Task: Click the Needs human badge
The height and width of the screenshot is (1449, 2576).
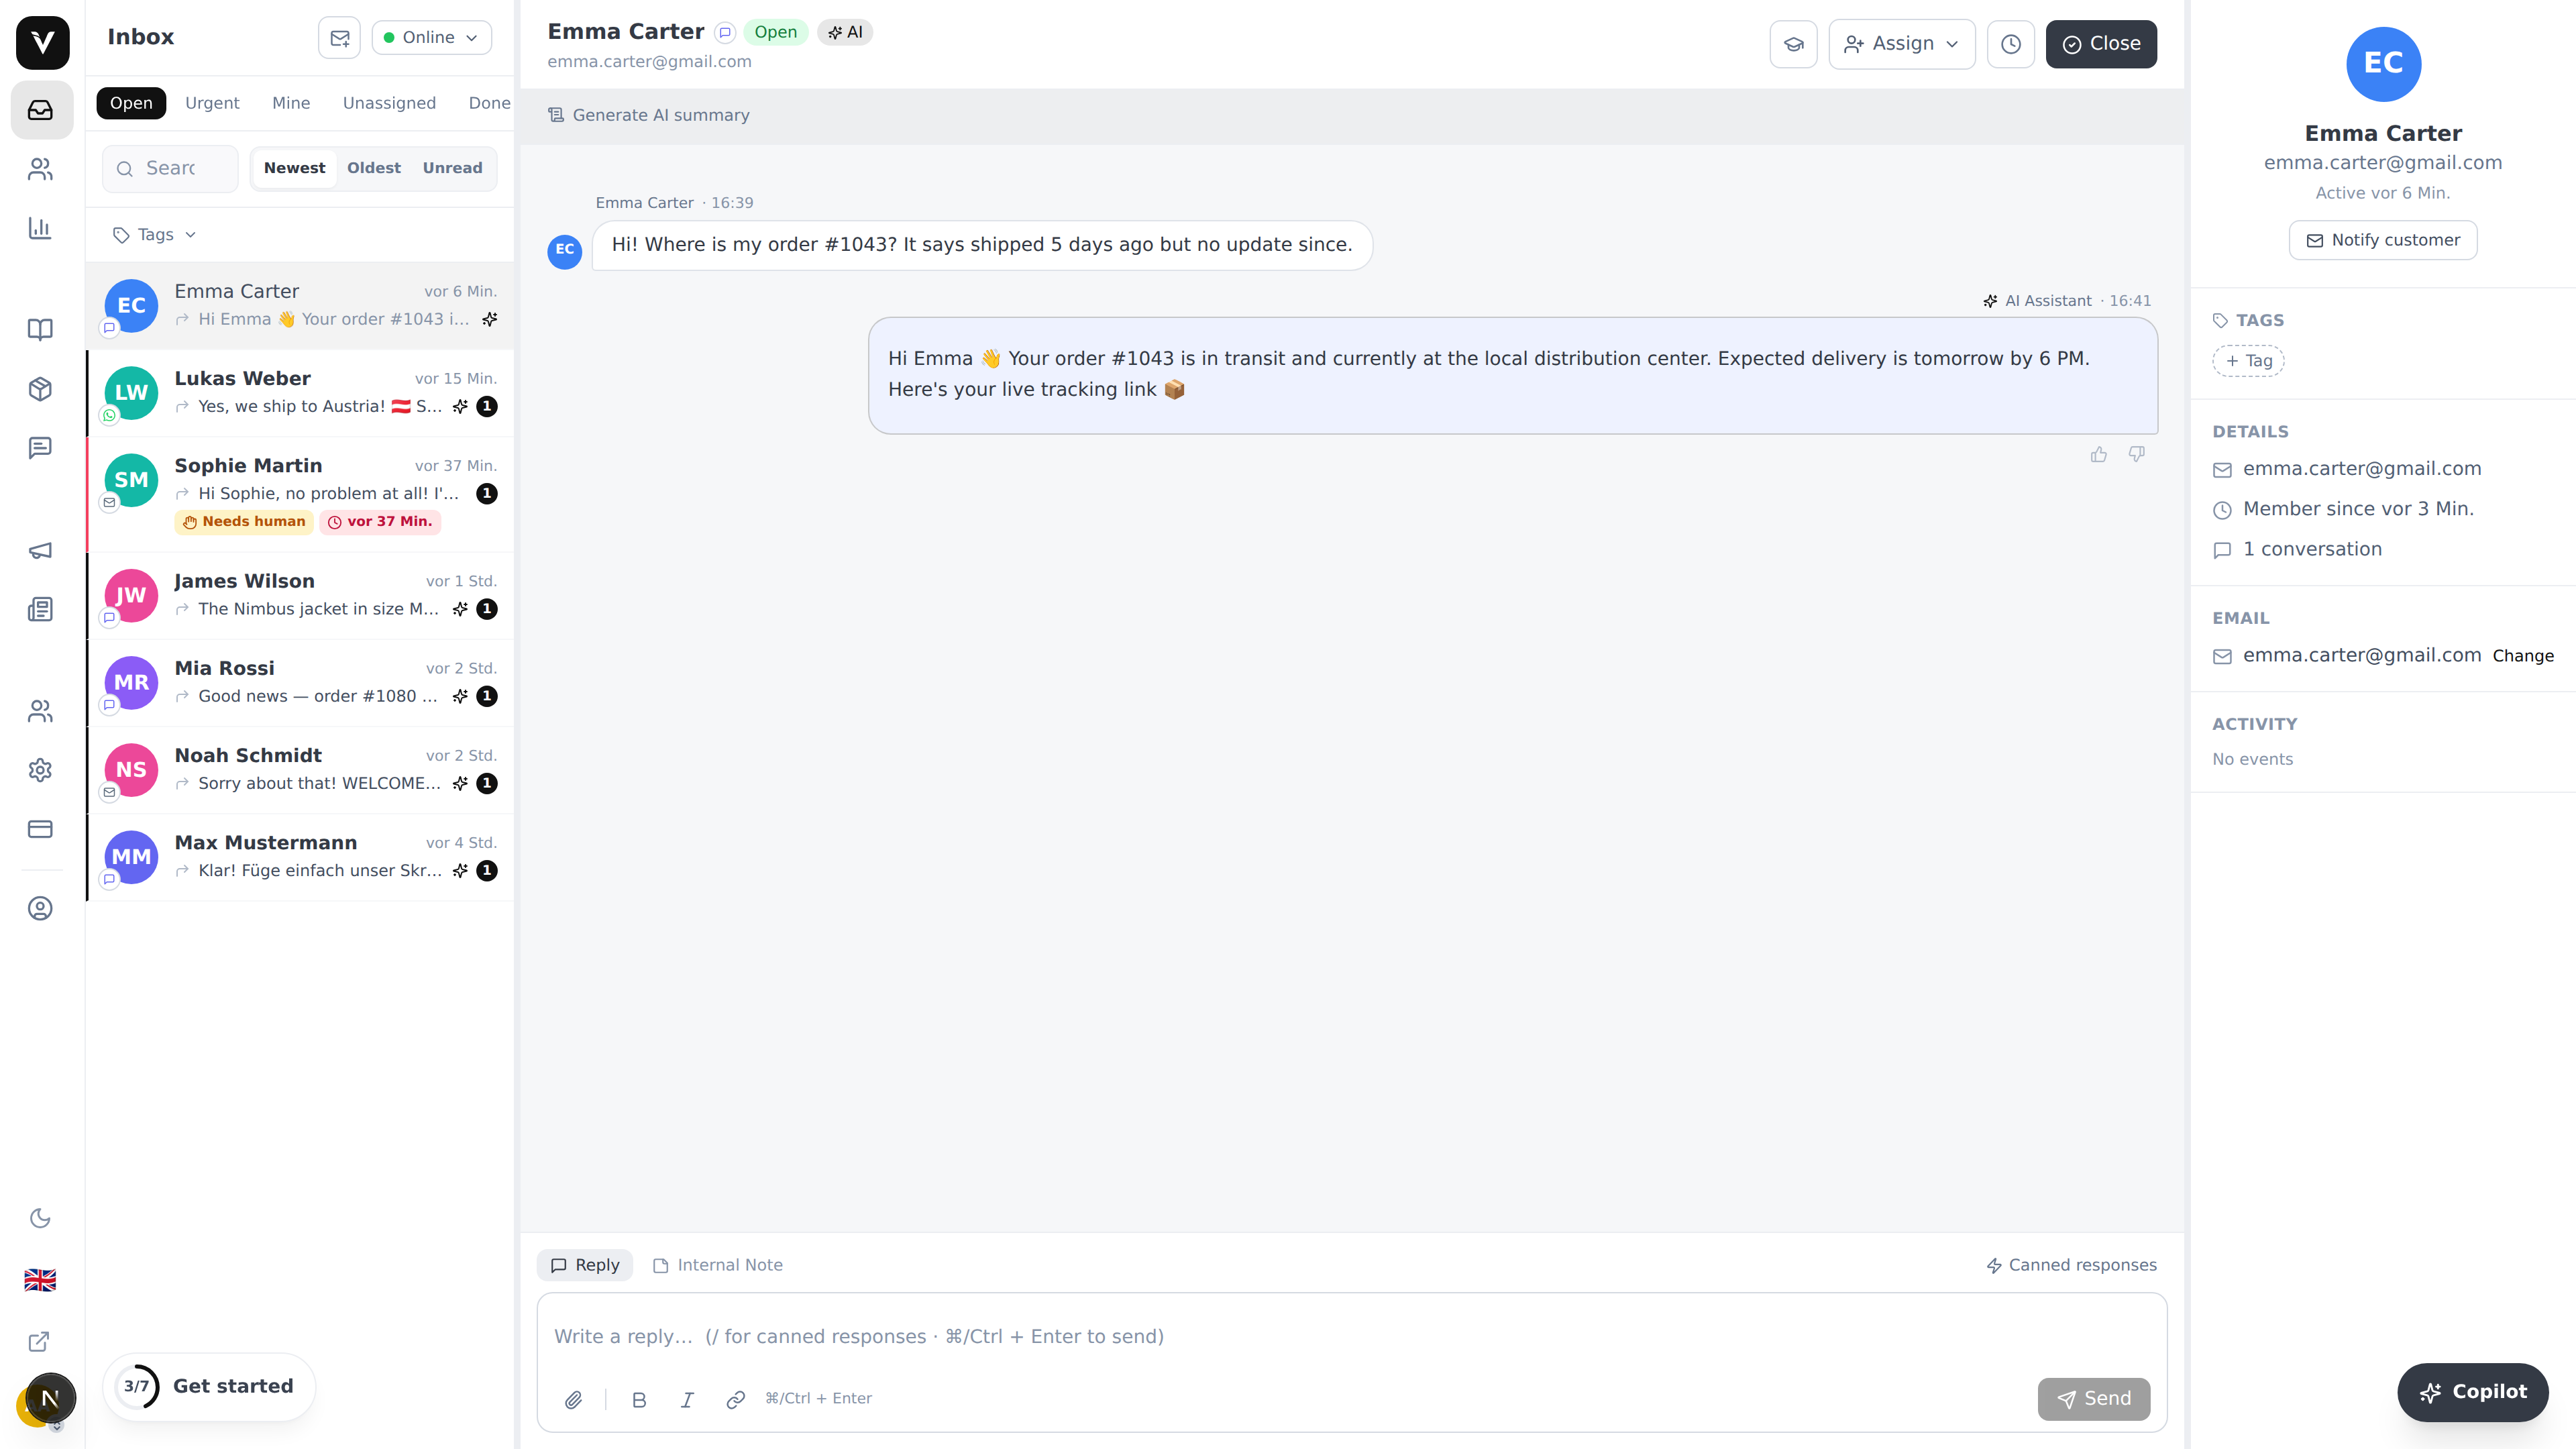Action: pos(244,522)
